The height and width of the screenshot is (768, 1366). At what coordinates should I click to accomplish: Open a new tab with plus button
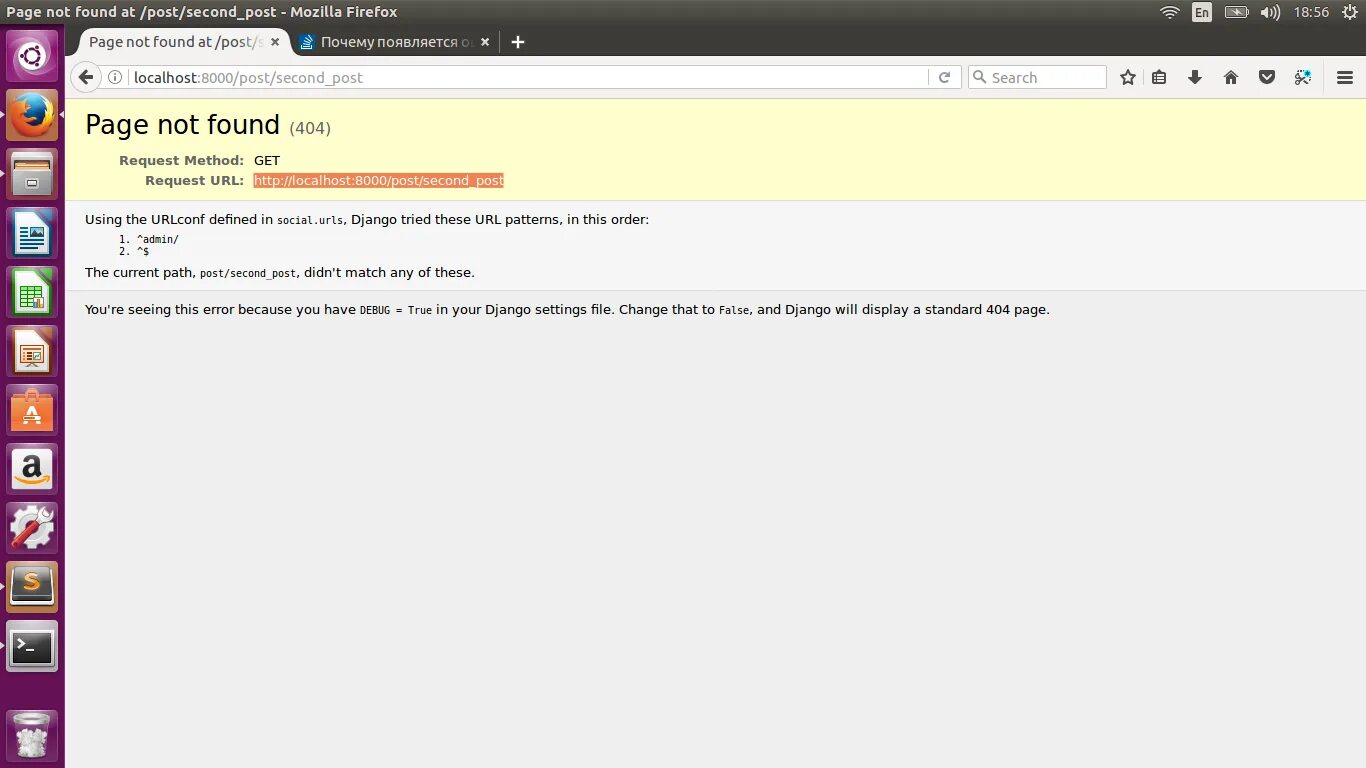[517, 42]
